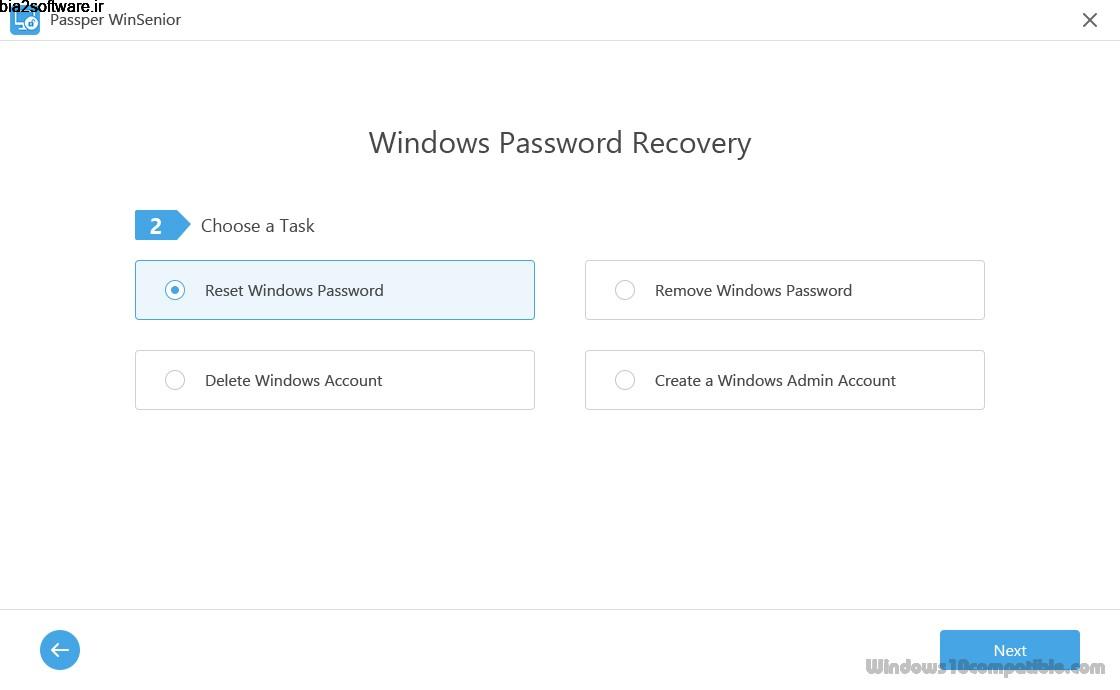Click the Remove Windows Password card
Image resolution: width=1120 pixels, height=690 pixels.
pos(784,290)
